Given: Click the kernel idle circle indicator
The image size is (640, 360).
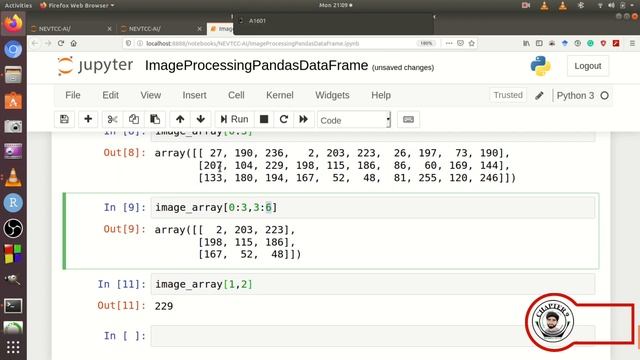Looking at the screenshot, I should (604, 96).
